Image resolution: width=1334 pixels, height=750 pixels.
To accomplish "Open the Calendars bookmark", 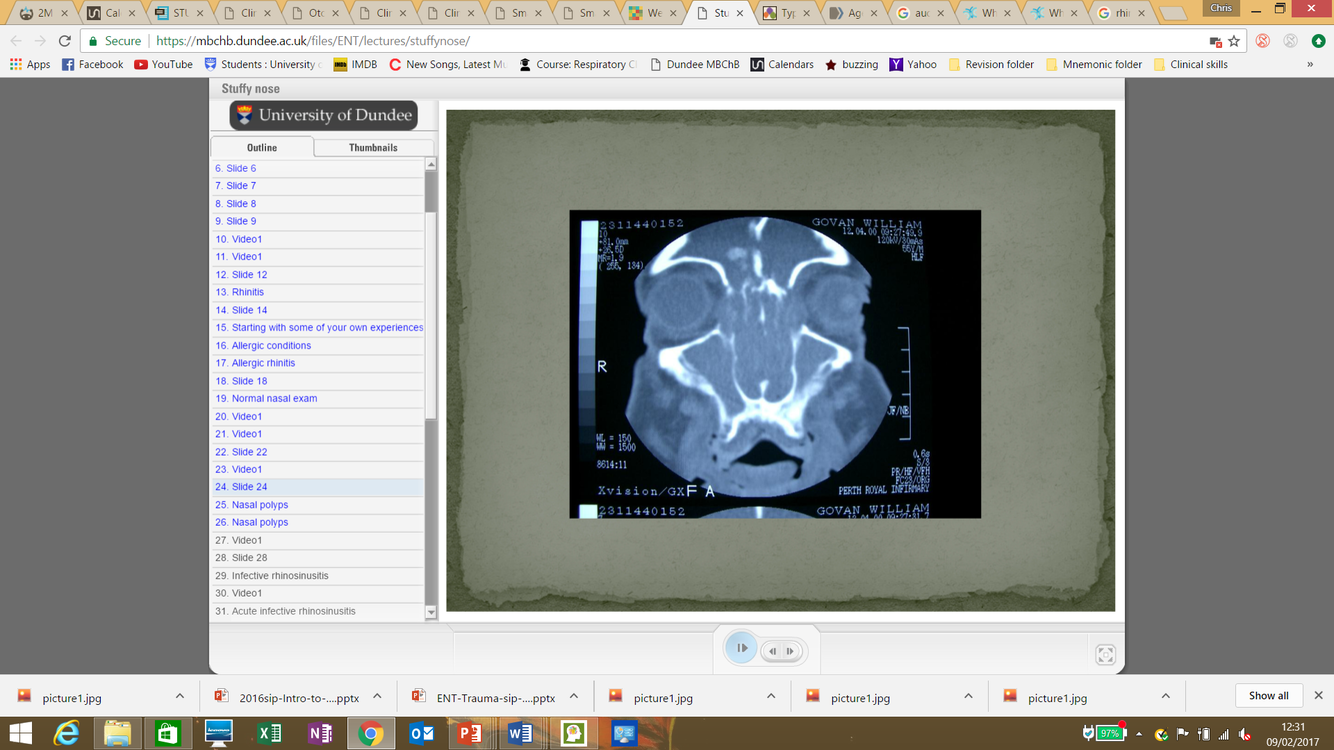I will click(x=782, y=64).
